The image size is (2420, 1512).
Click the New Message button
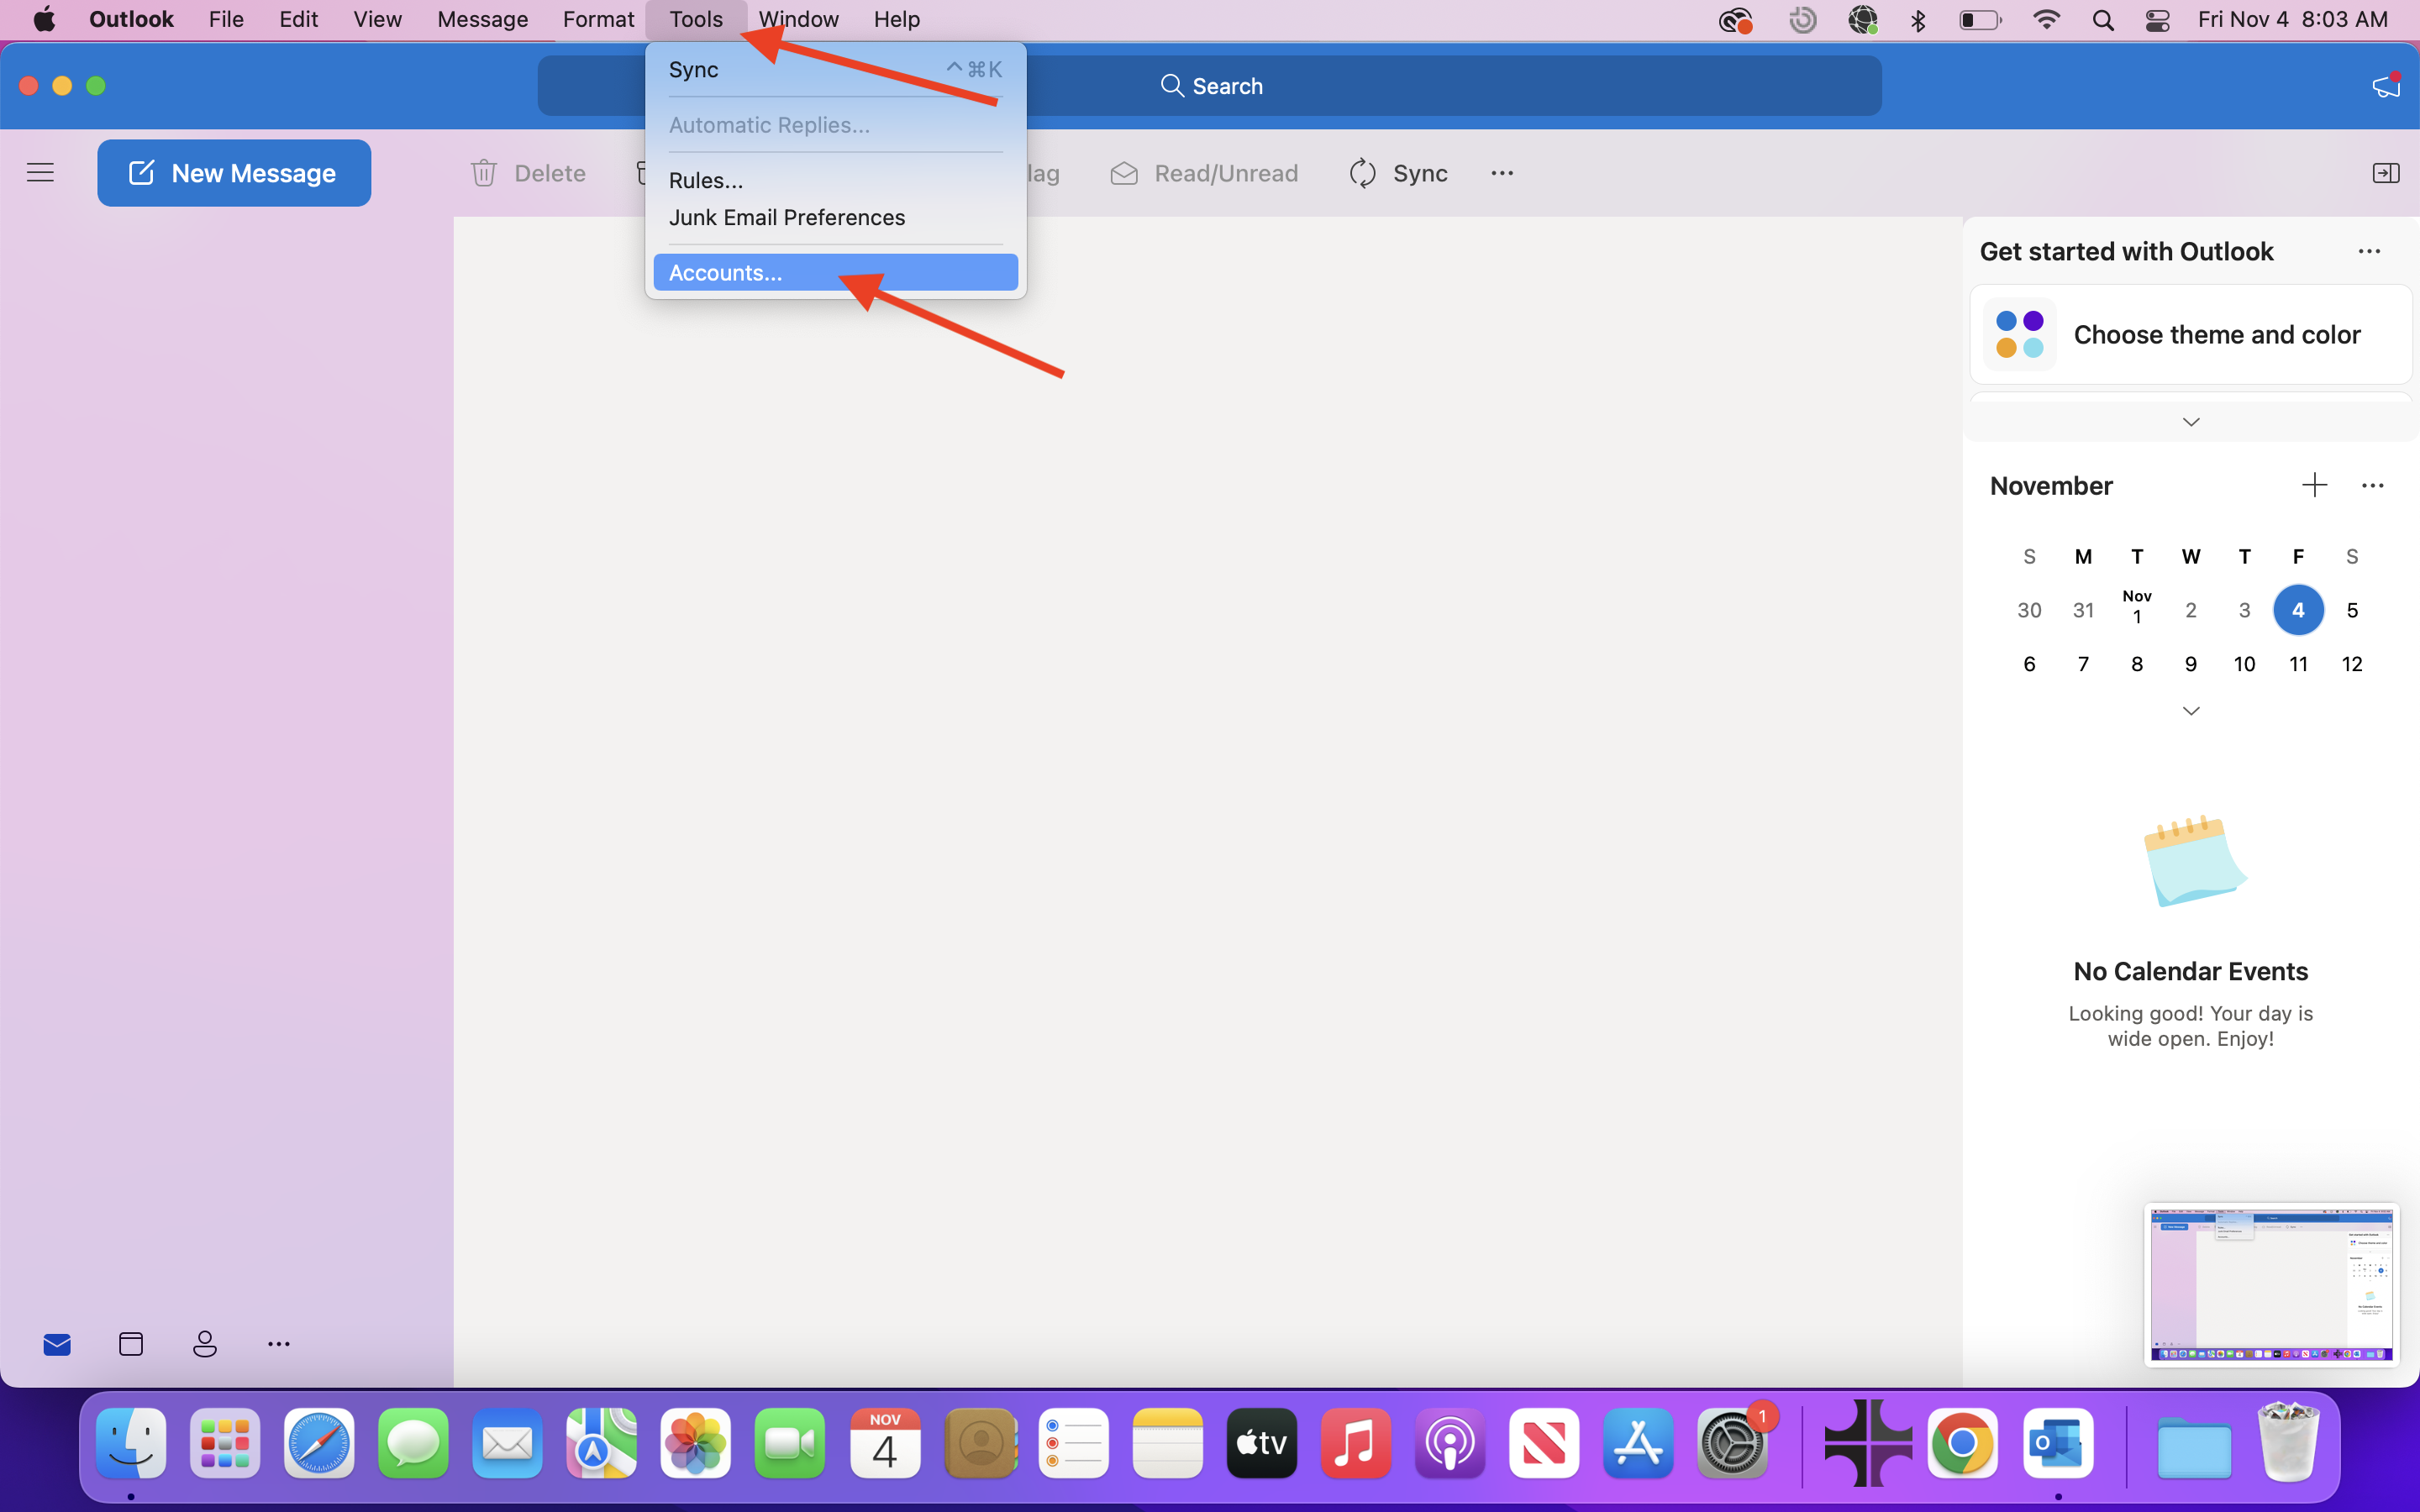click(234, 173)
